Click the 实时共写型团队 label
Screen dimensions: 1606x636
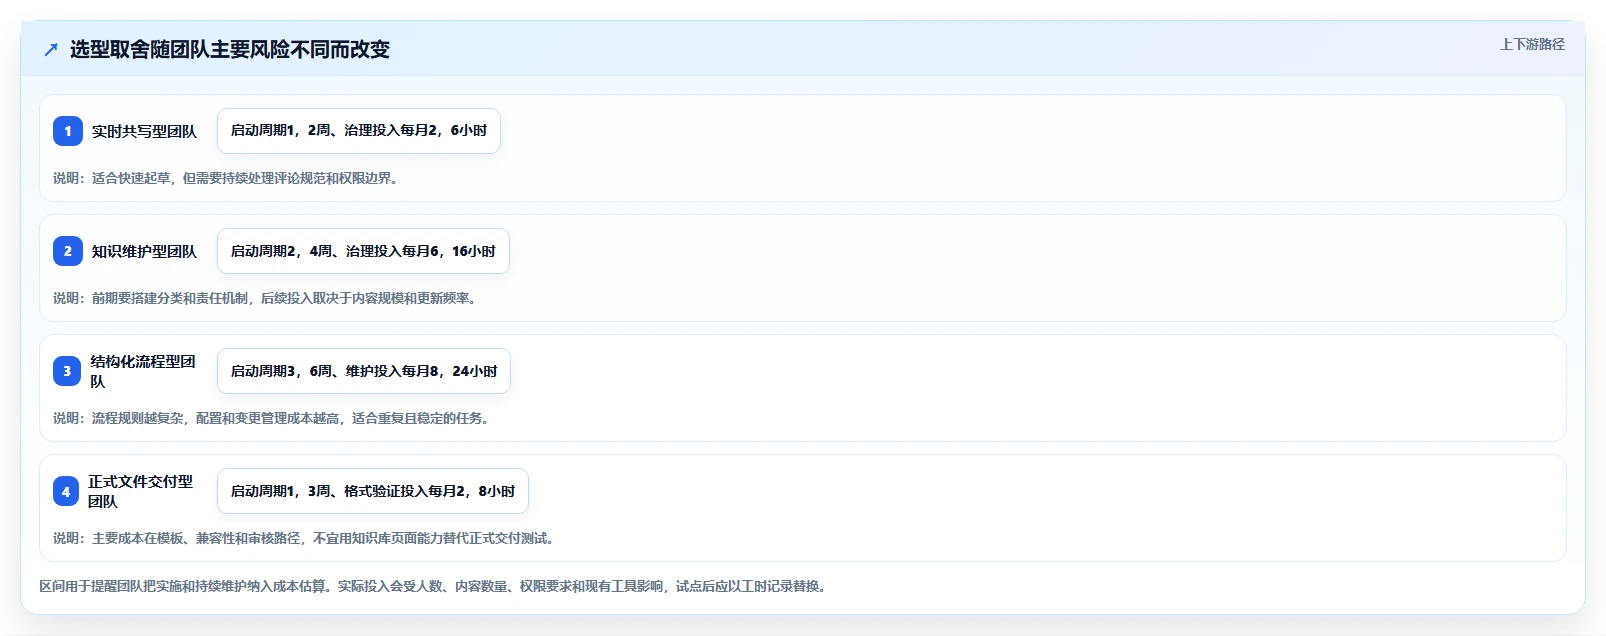(x=144, y=131)
